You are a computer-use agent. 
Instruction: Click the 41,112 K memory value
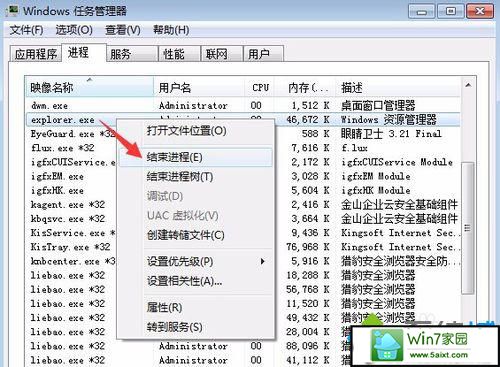(x=308, y=360)
